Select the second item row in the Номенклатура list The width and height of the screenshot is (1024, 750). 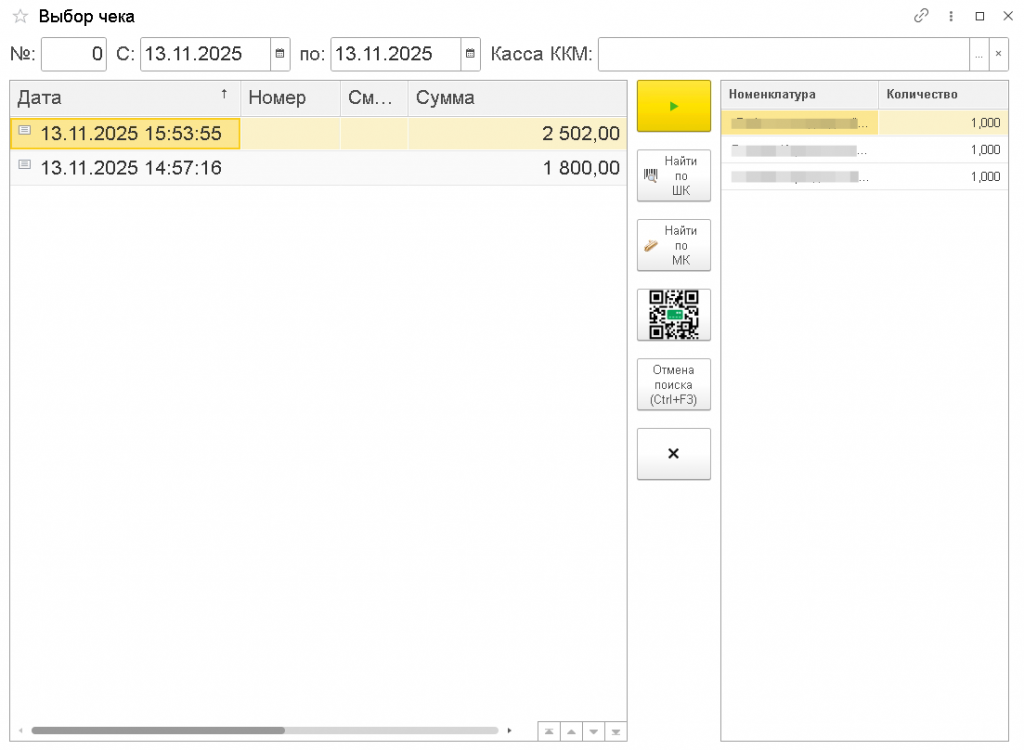[x=865, y=150]
